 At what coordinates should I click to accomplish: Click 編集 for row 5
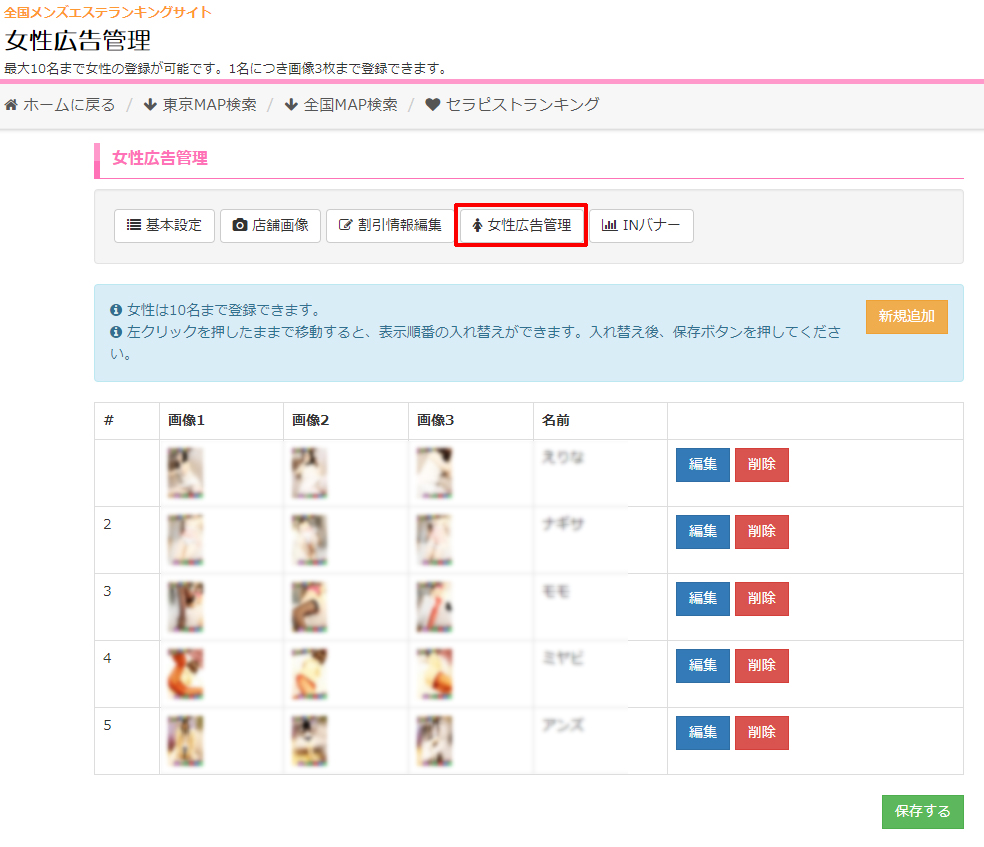703,733
